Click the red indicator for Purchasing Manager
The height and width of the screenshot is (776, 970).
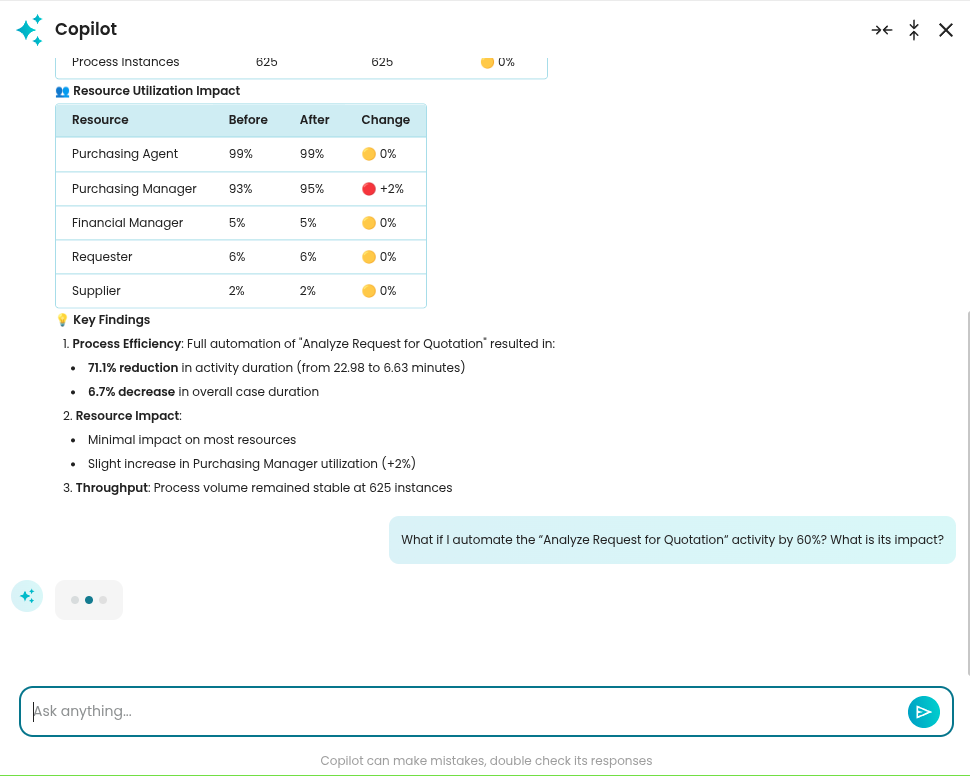(368, 189)
